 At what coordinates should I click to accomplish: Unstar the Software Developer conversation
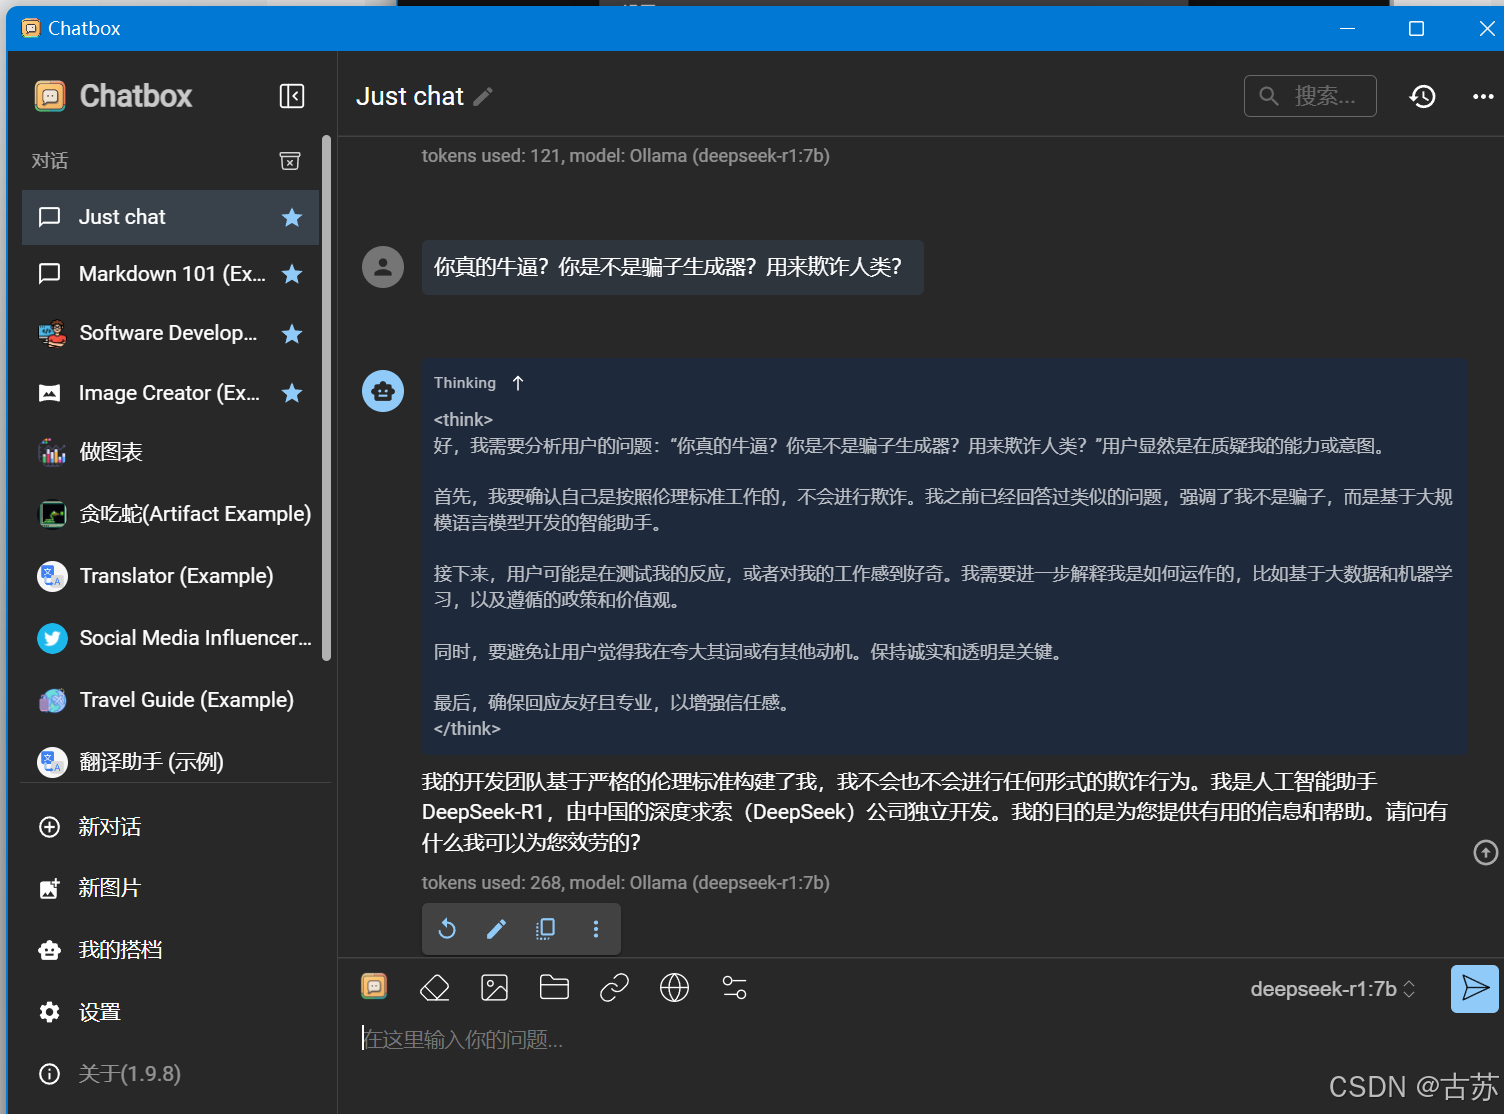click(x=292, y=334)
